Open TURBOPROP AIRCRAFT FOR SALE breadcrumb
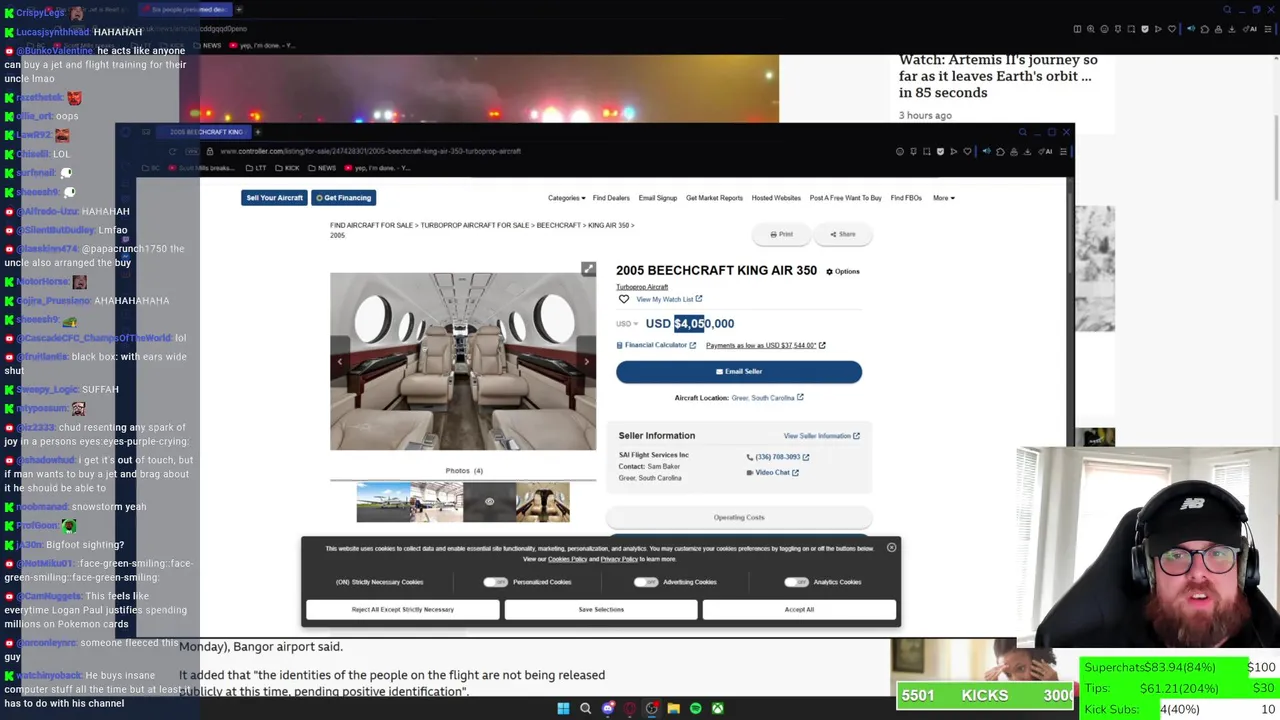This screenshot has height=720, width=1280. point(474,226)
